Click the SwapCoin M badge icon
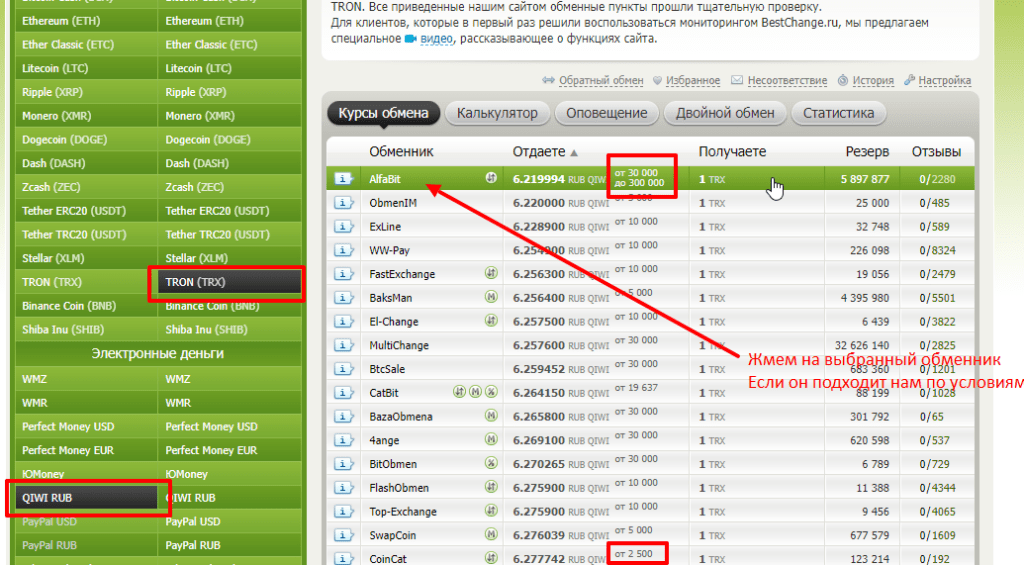 [491, 534]
